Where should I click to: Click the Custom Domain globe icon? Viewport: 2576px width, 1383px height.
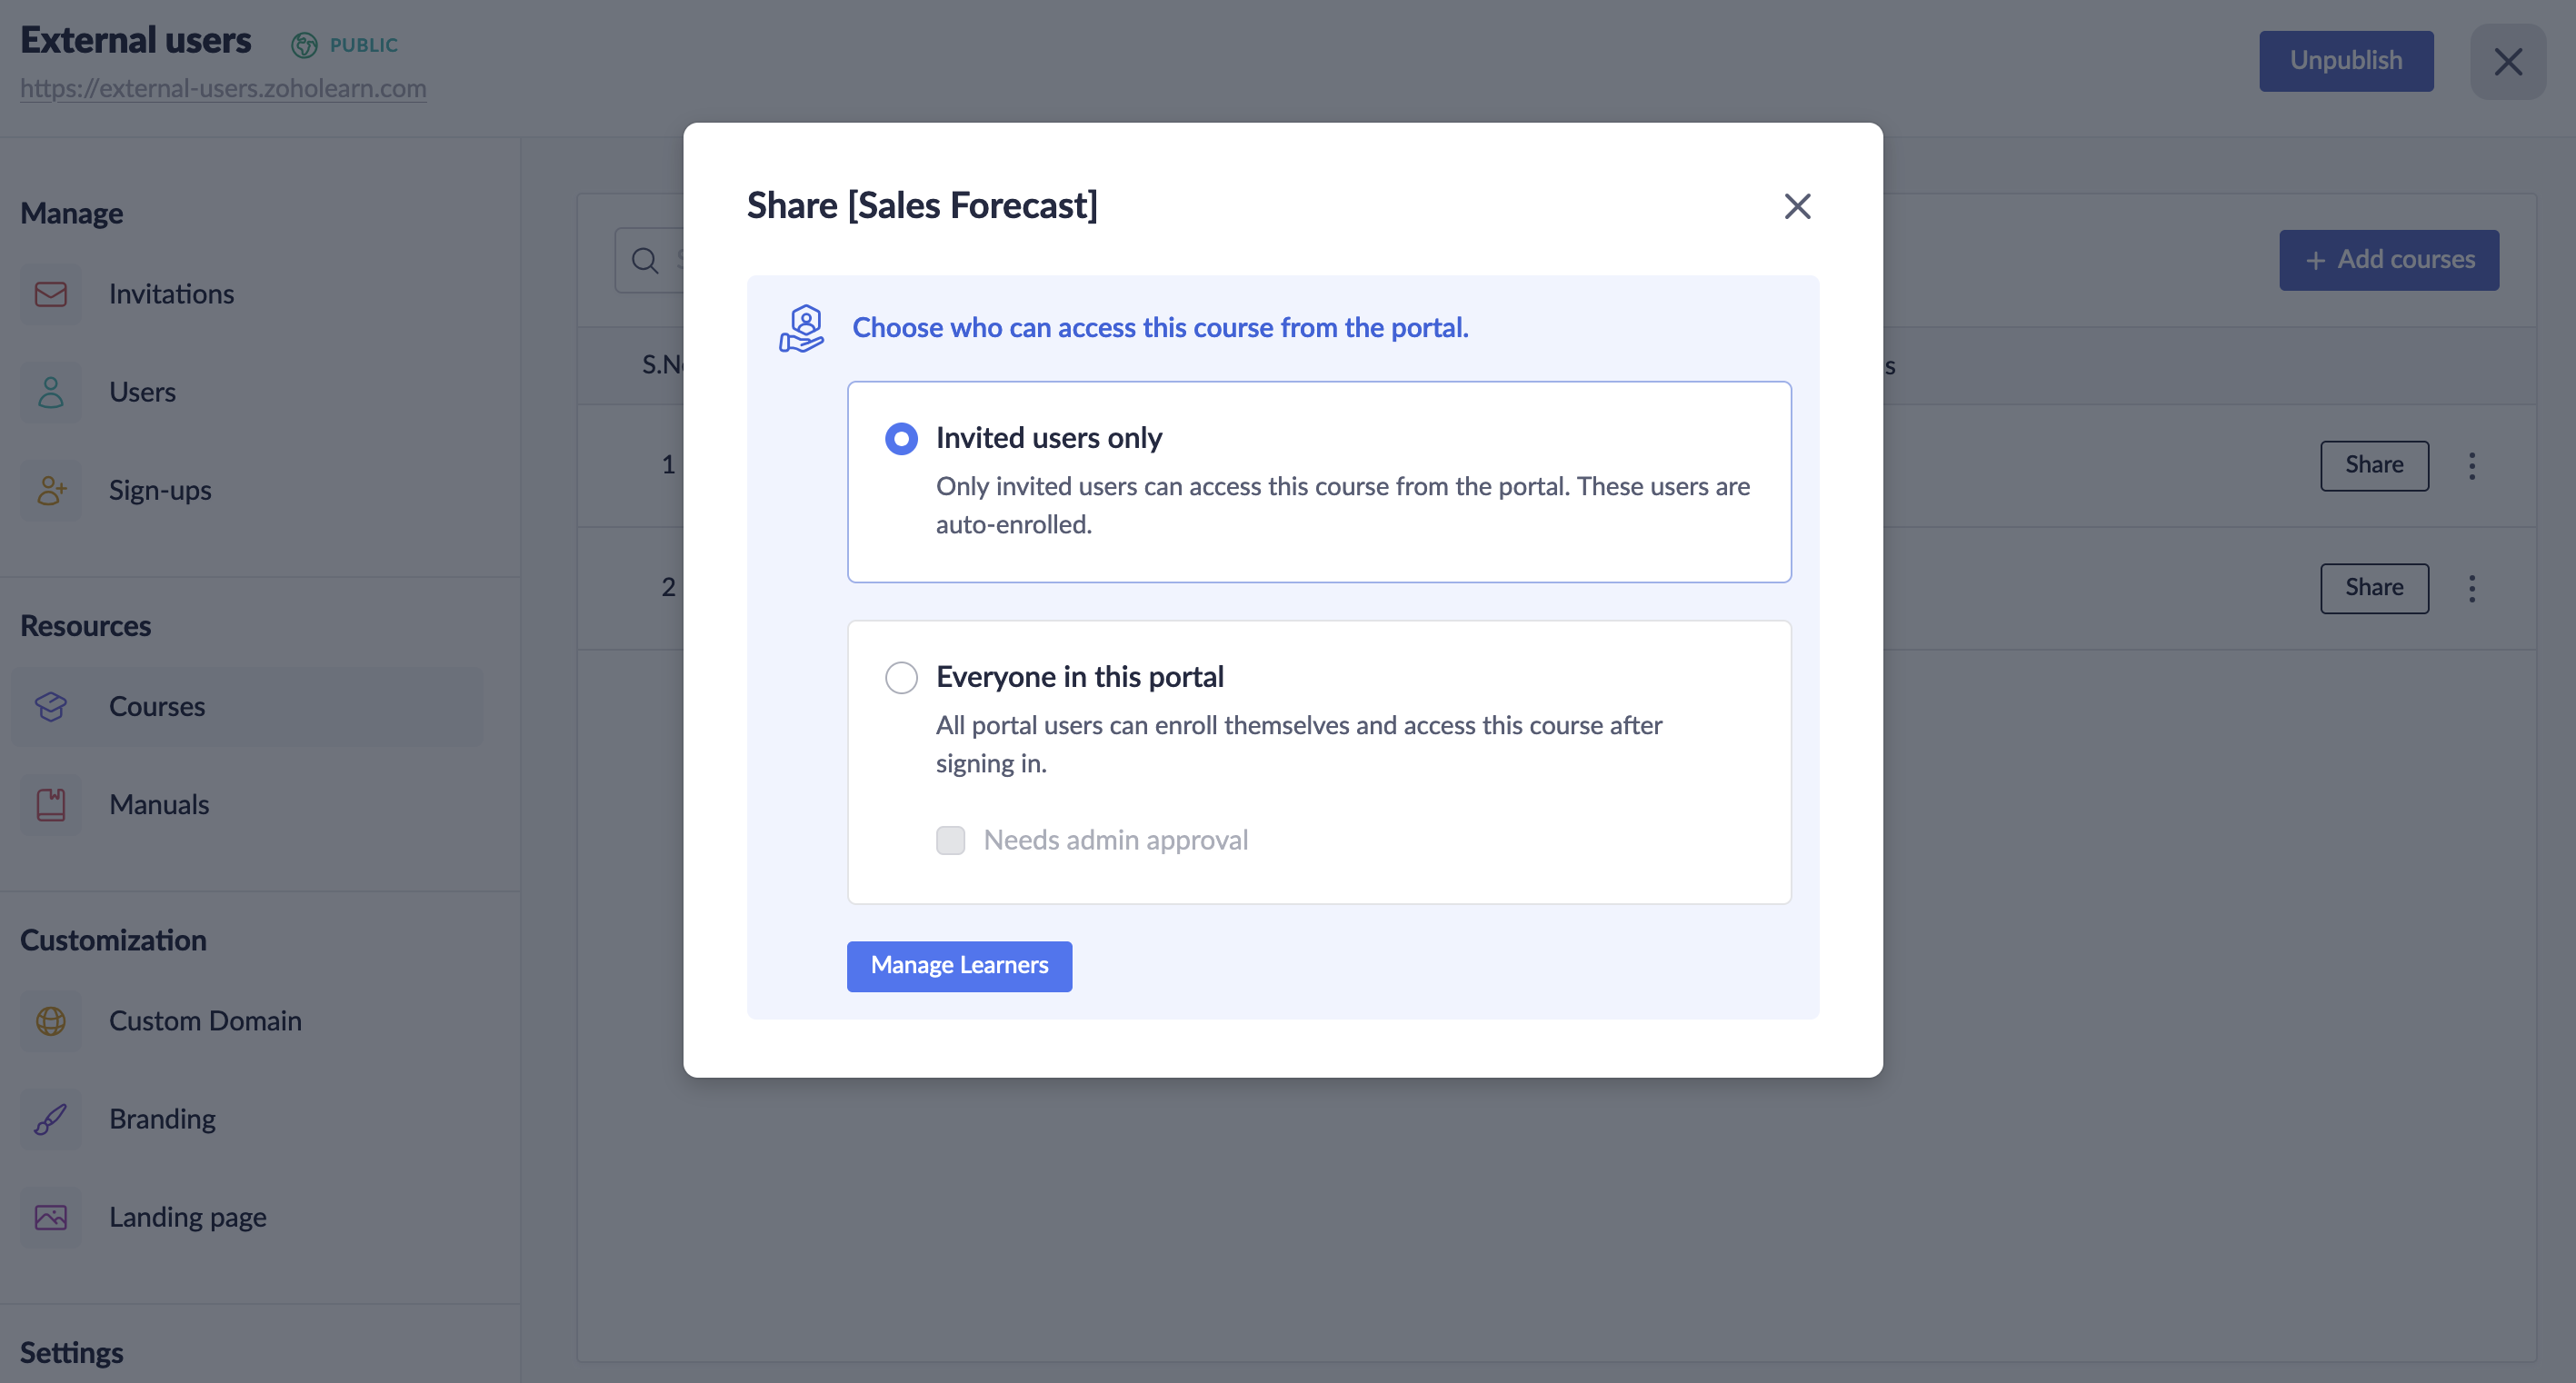(51, 1020)
